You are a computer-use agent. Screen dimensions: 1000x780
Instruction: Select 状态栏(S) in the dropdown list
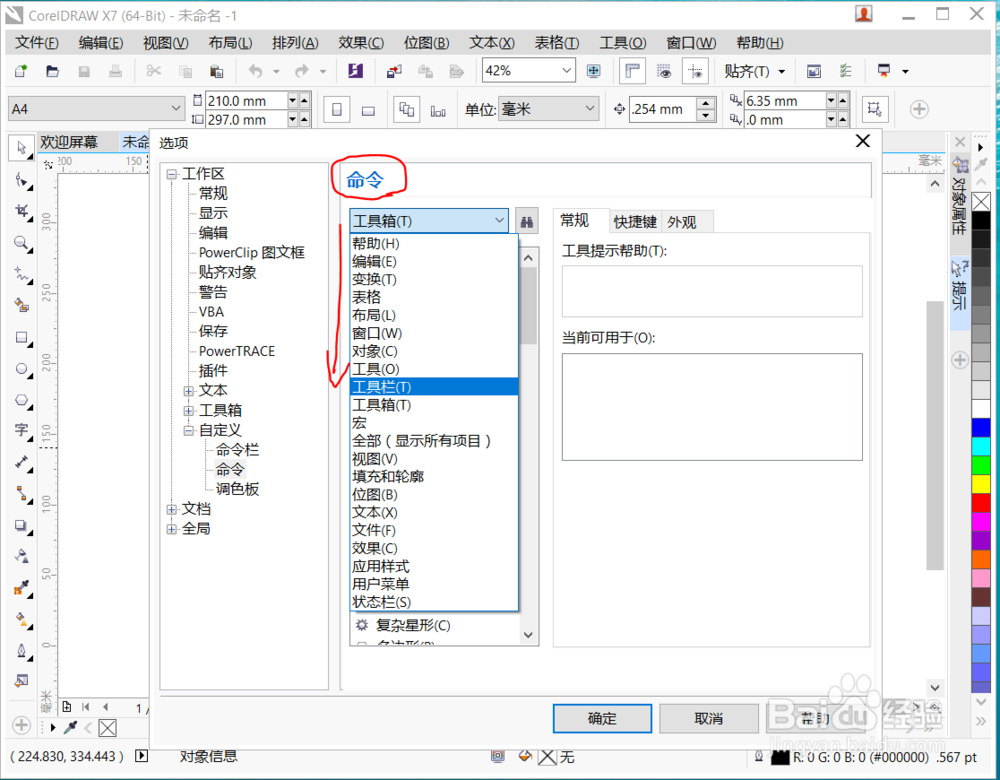(x=434, y=602)
